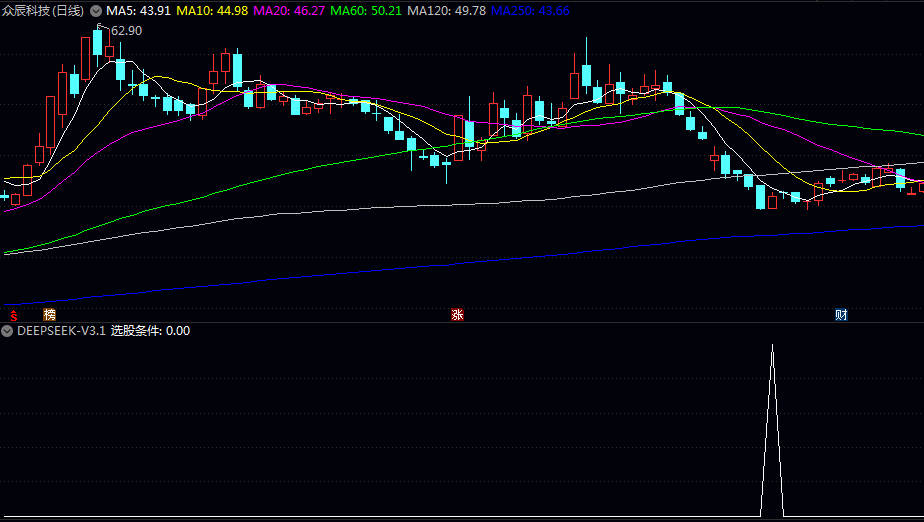The height and width of the screenshot is (522, 924).
Task: Click the 众辰科技(日线) stock title
Action: [43, 10]
